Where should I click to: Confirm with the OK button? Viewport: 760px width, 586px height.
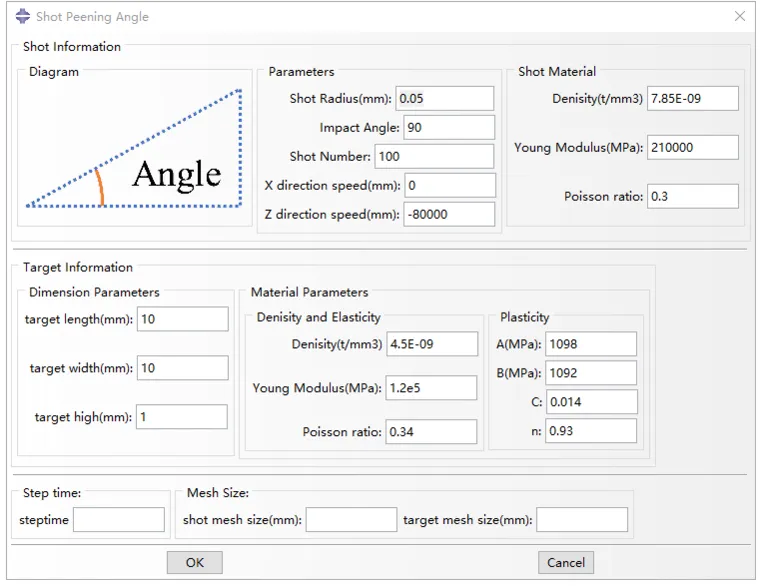coord(195,562)
